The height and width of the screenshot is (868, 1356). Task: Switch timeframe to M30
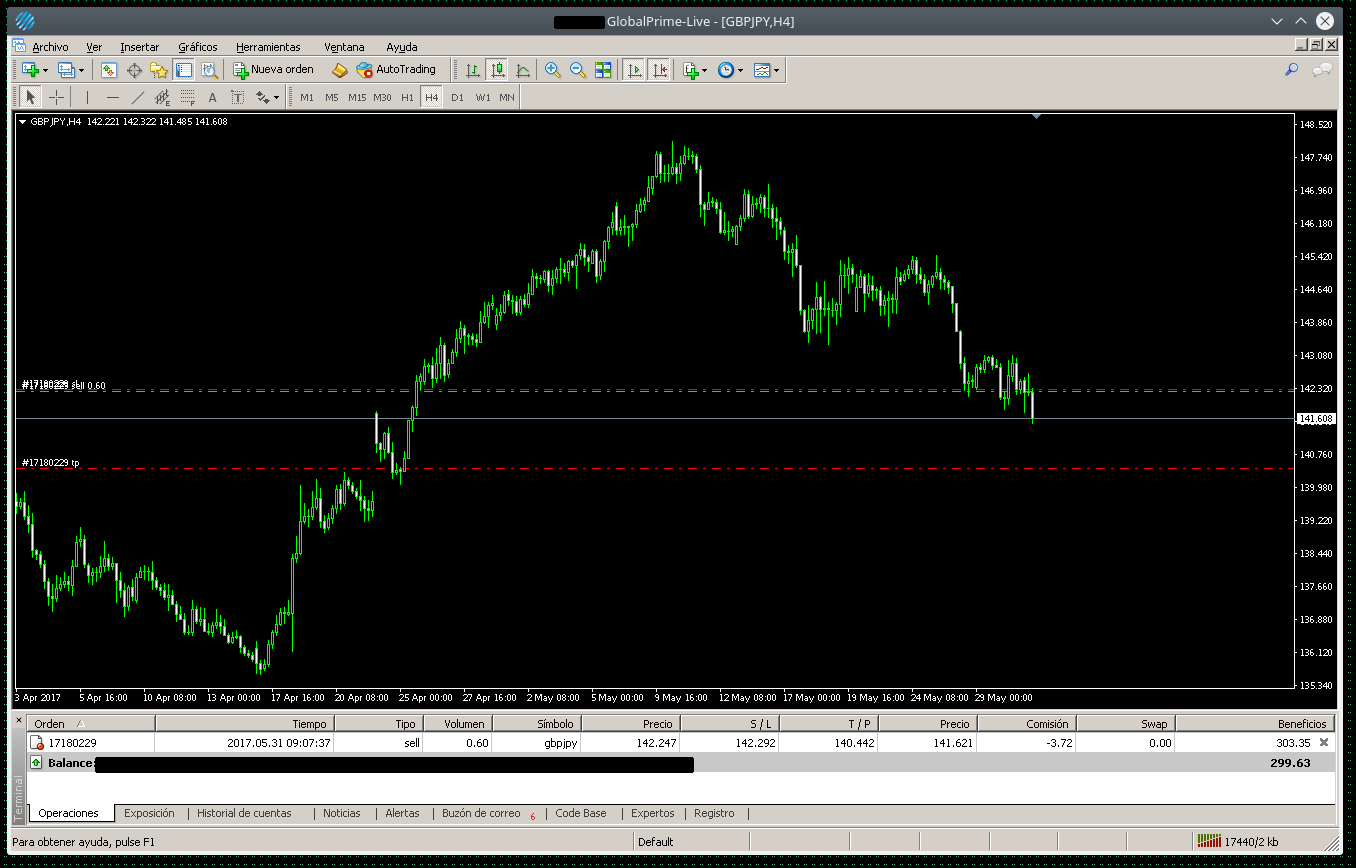[x=382, y=97]
